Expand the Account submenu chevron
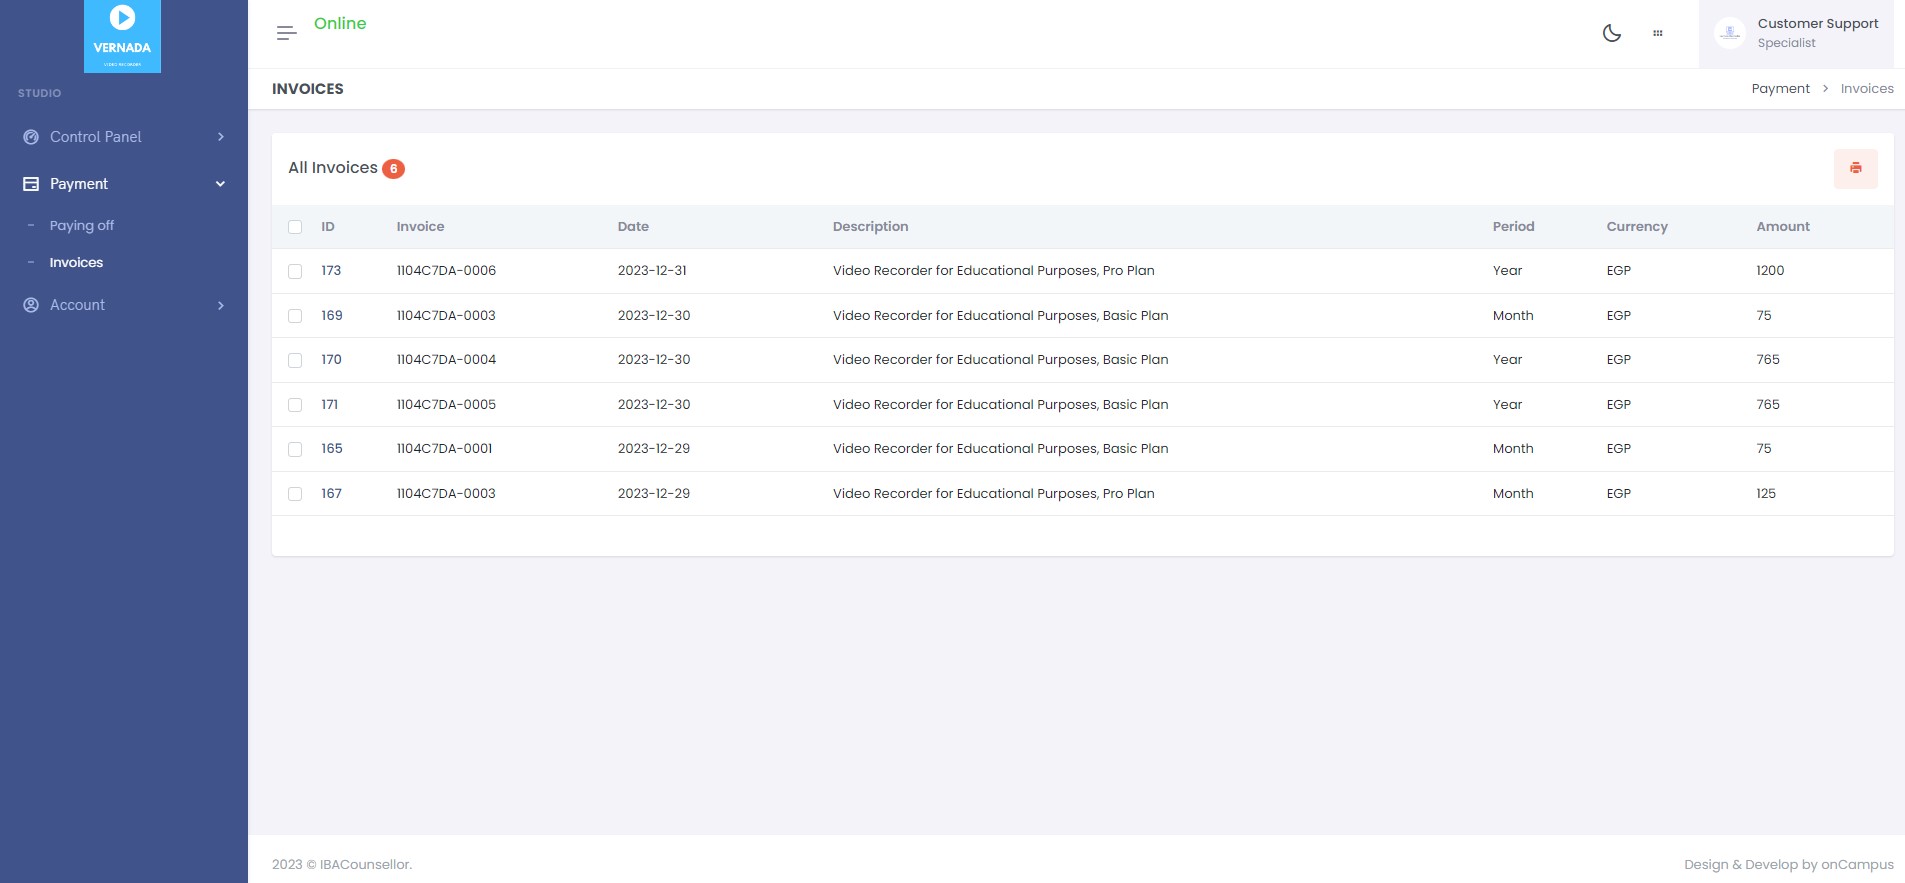Viewport: 1905px width, 883px height. pos(221,305)
